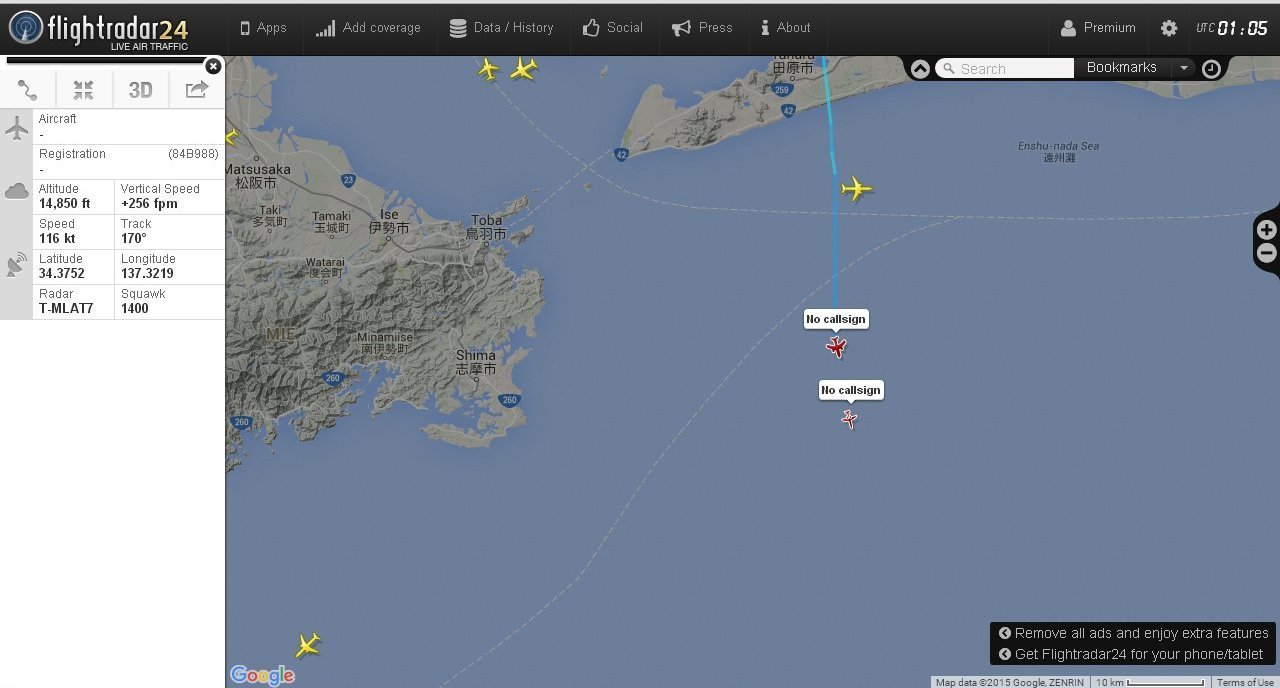This screenshot has height=688, width=1280.
Task: Click the flight route icon in panel
Action: pyautogui.click(x=28, y=90)
